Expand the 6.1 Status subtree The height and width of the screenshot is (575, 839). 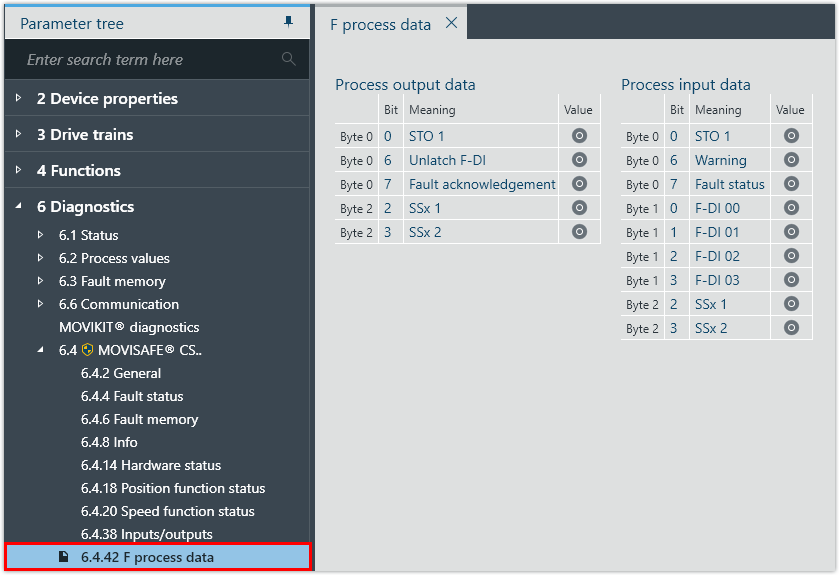click(40, 235)
